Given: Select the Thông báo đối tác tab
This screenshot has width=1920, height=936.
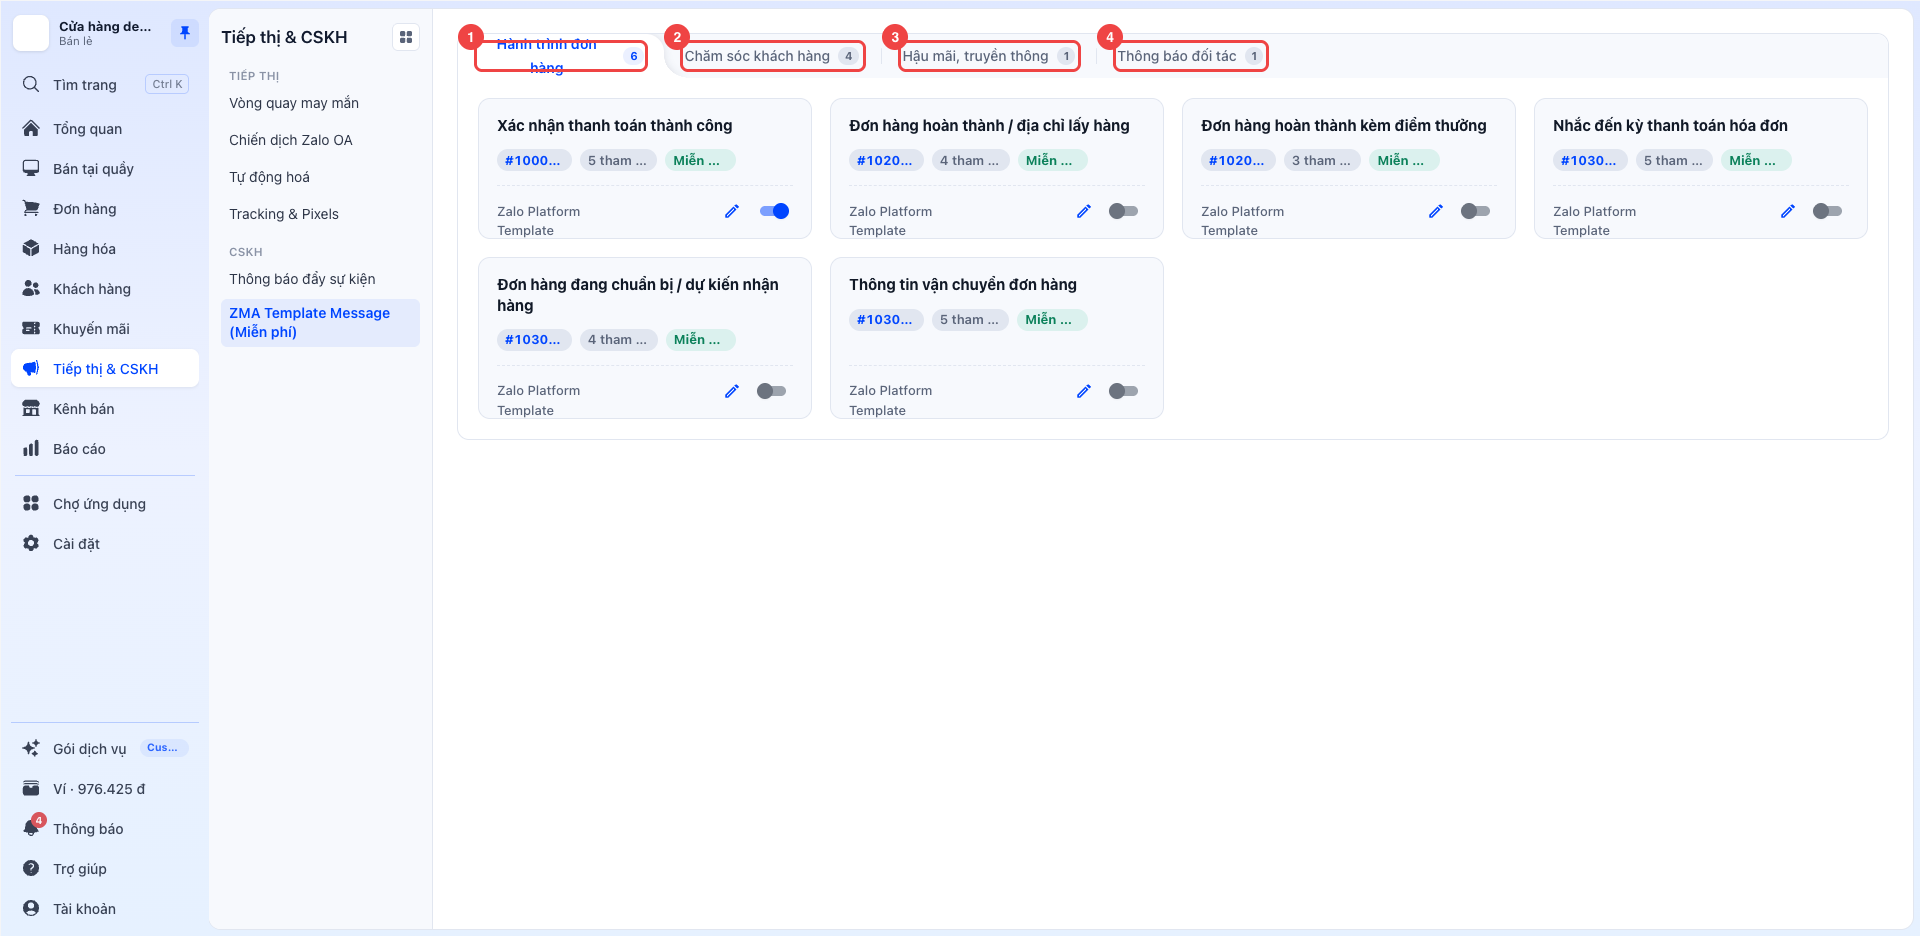Looking at the screenshot, I should (1190, 56).
